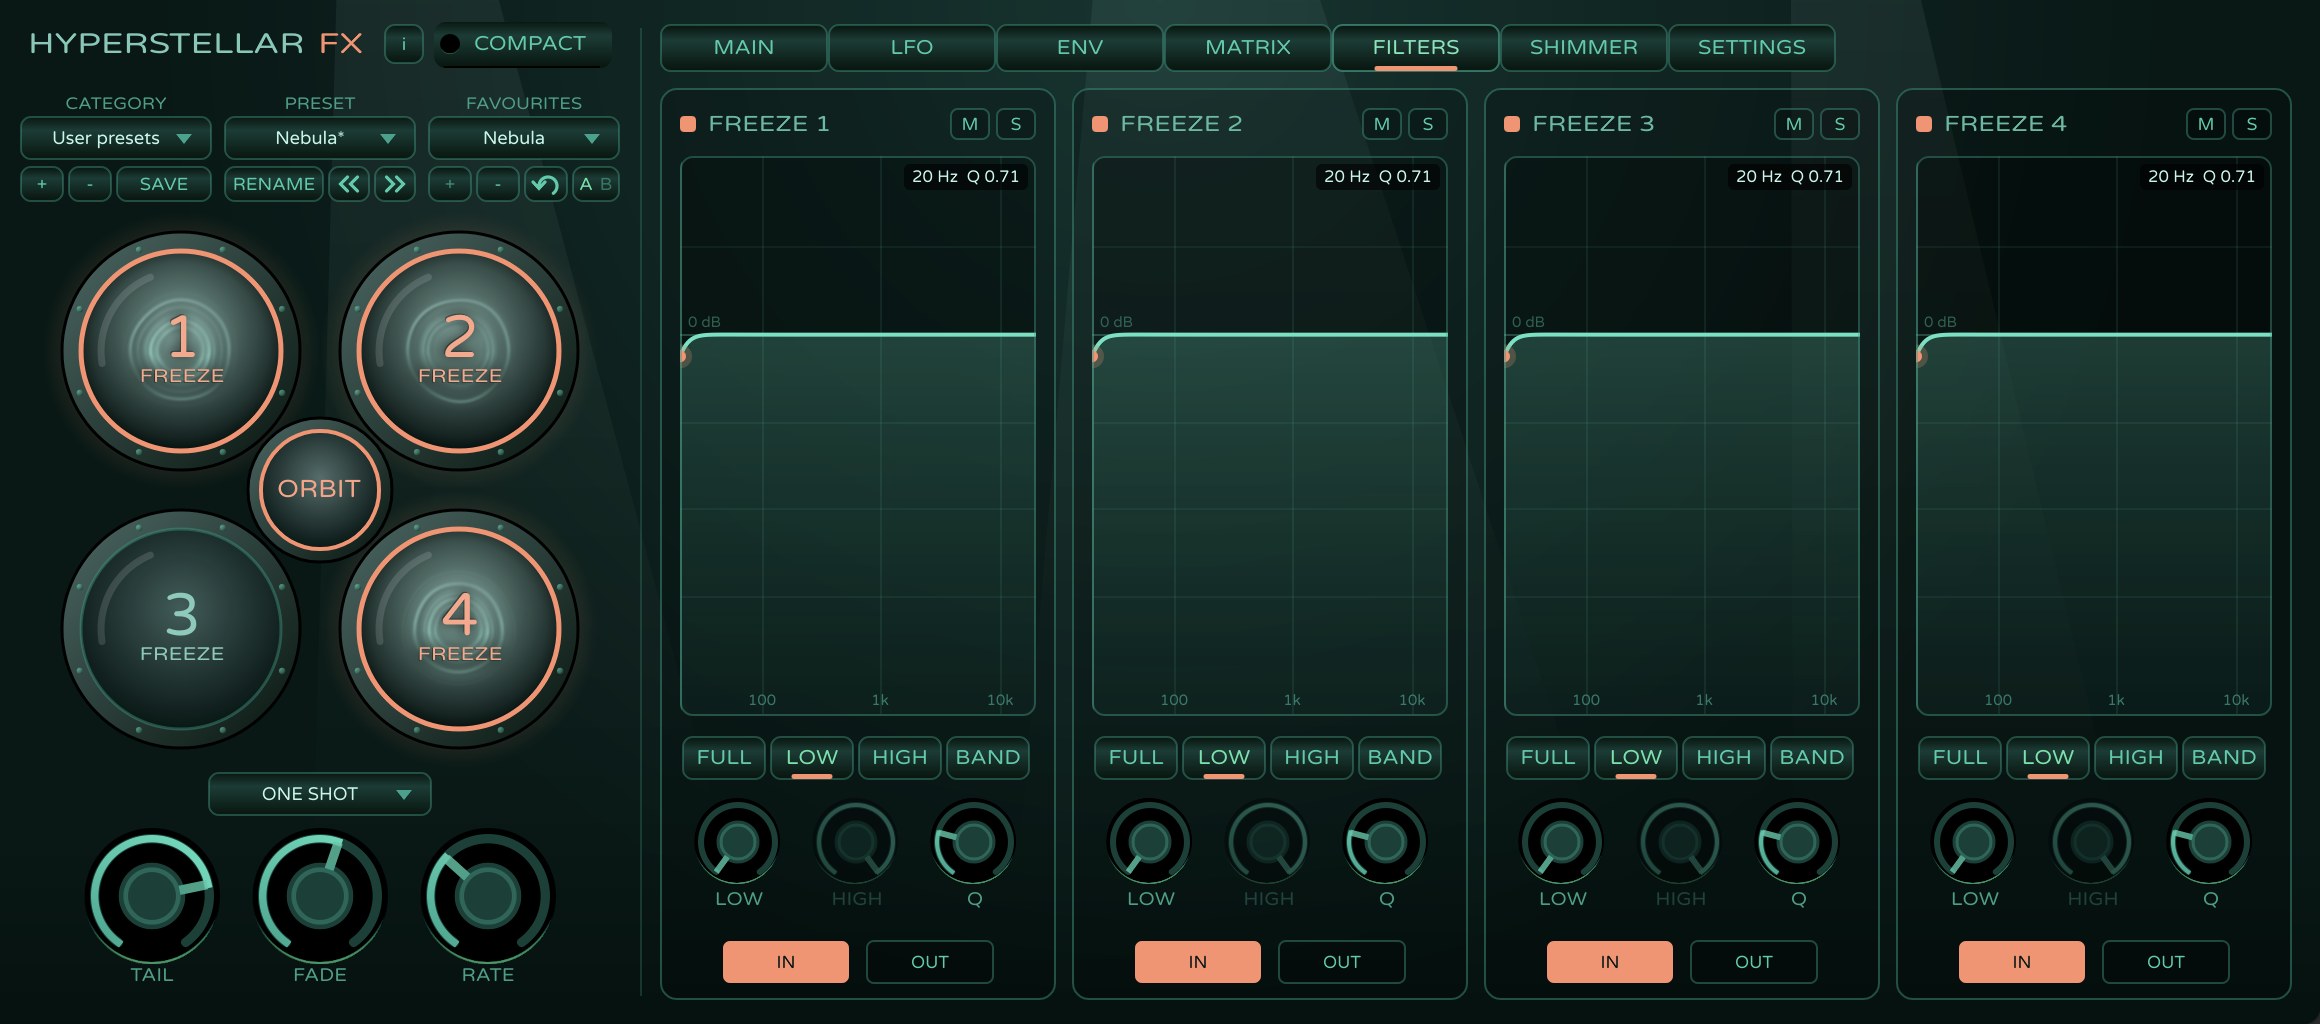The image size is (2320, 1024).
Task: Expand the ONE SHOT mode dropdown
Action: [320, 794]
